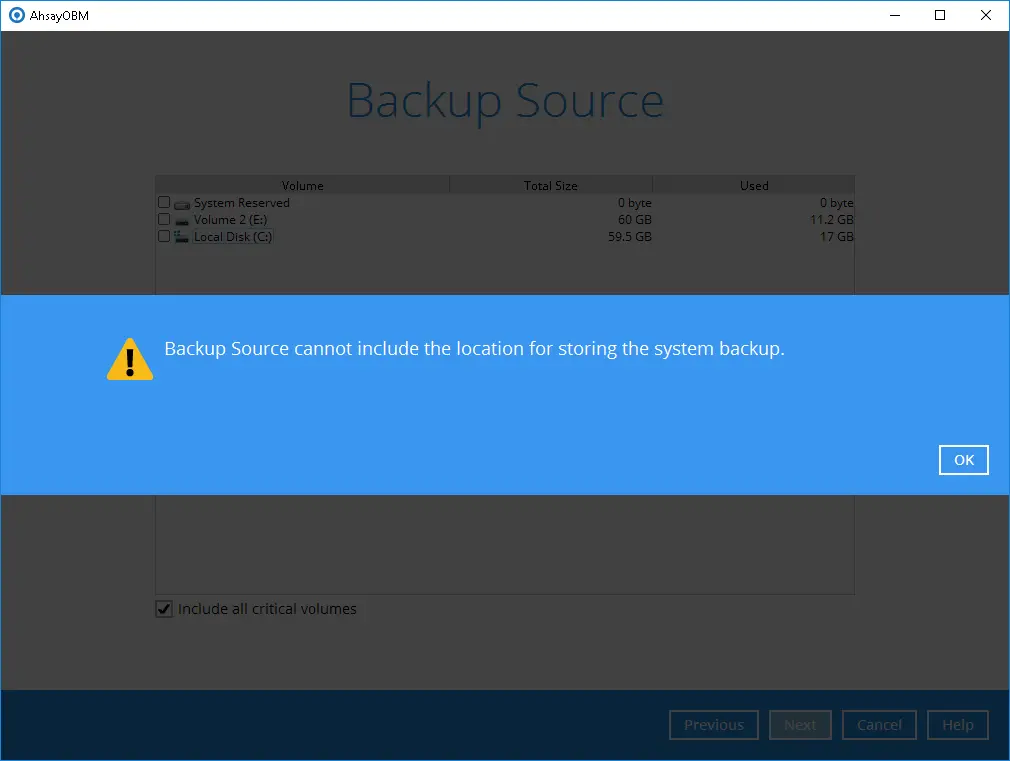Click the Local Disk (C:) drive icon
Image resolution: width=1010 pixels, height=761 pixels.
181,237
